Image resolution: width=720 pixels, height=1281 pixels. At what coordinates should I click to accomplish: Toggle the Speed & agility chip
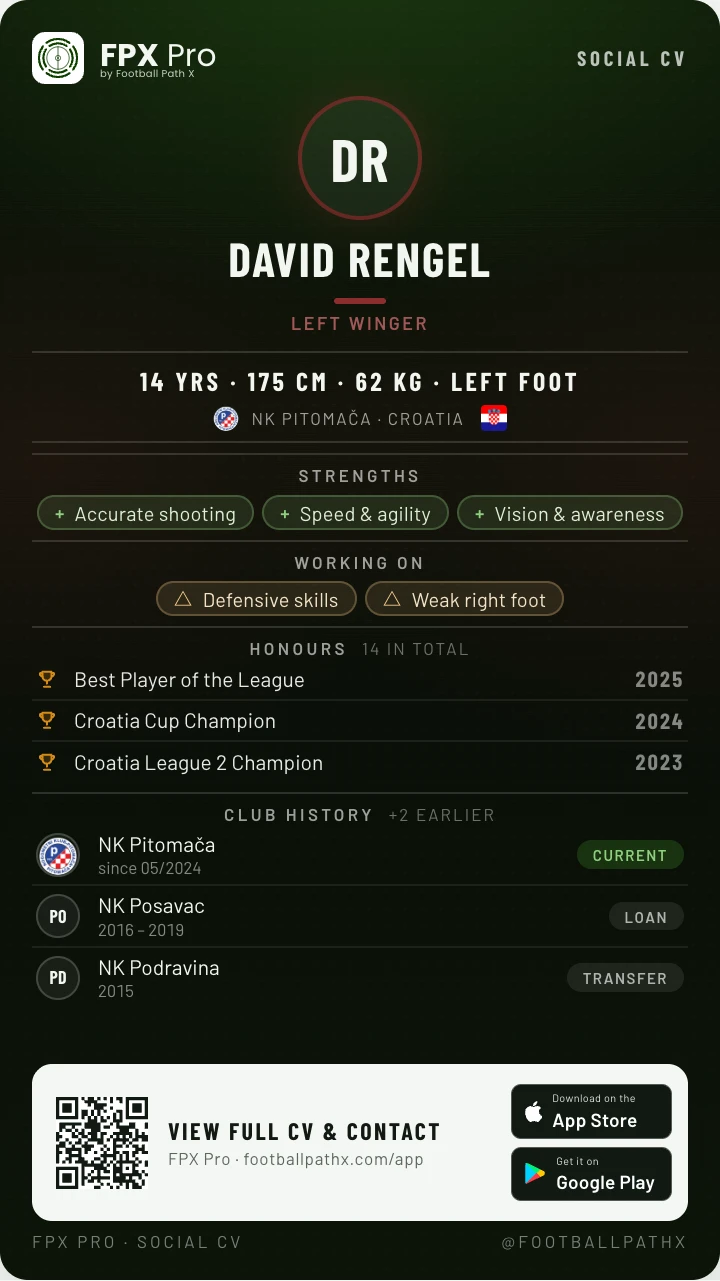point(356,514)
